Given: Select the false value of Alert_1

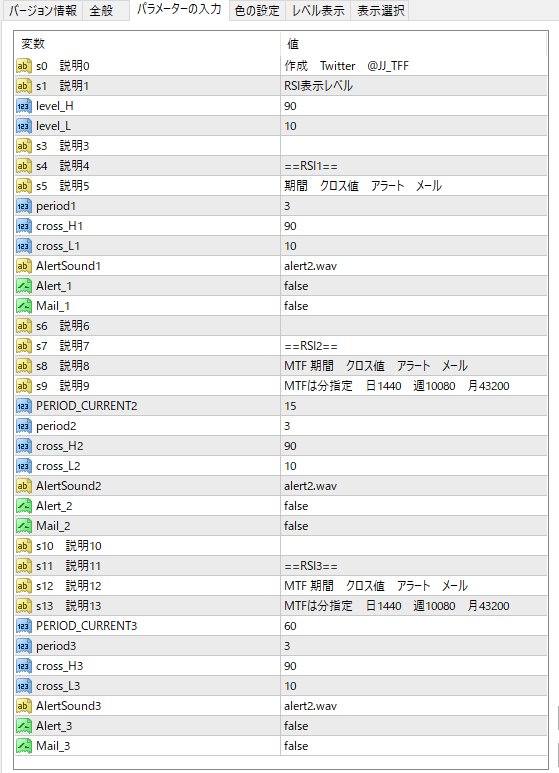Looking at the screenshot, I should pyautogui.click(x=414, y=286).
